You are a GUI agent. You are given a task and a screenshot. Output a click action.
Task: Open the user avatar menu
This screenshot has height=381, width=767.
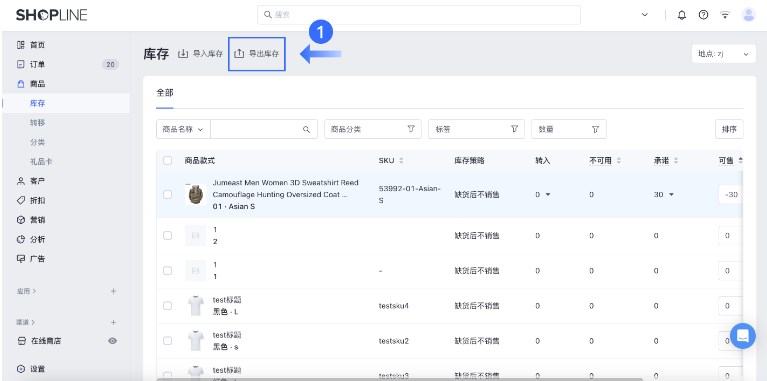[748, 15]
